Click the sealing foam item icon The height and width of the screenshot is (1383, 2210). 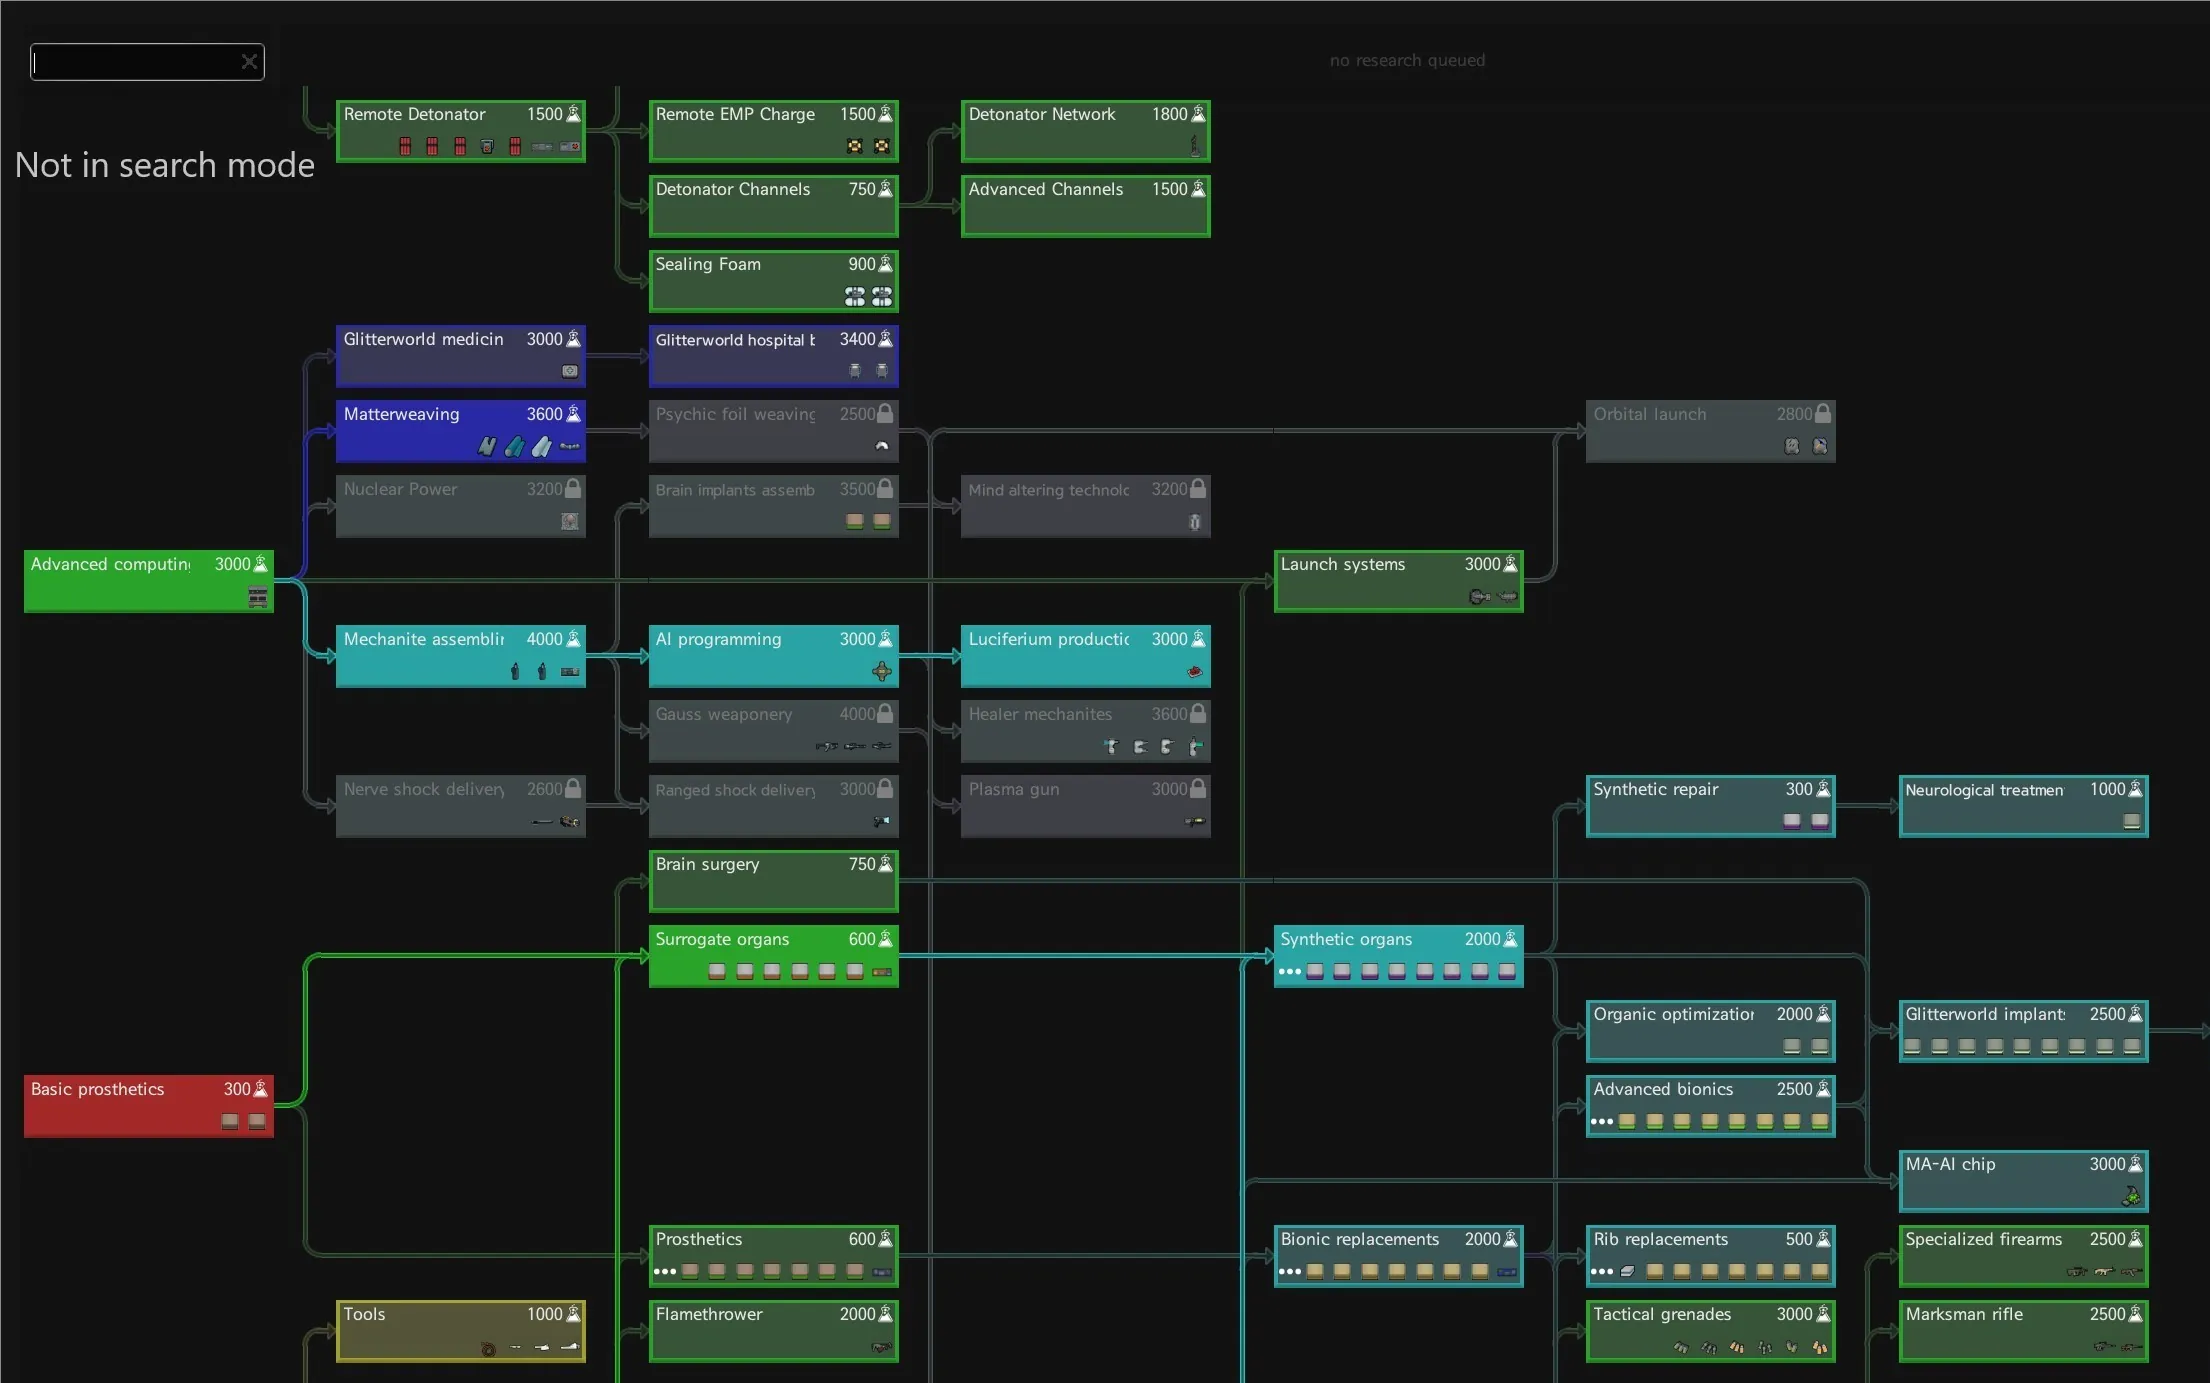[x=855, y=296]
